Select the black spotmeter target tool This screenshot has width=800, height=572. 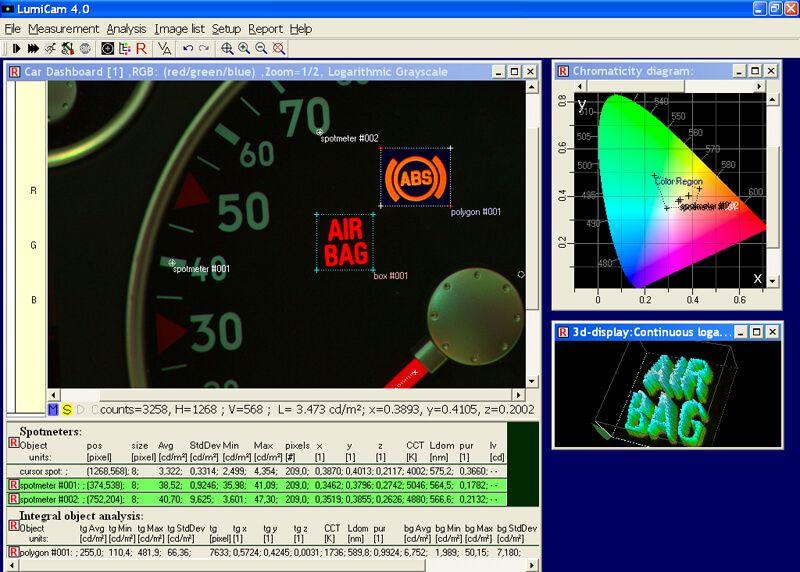coord(107,48)
